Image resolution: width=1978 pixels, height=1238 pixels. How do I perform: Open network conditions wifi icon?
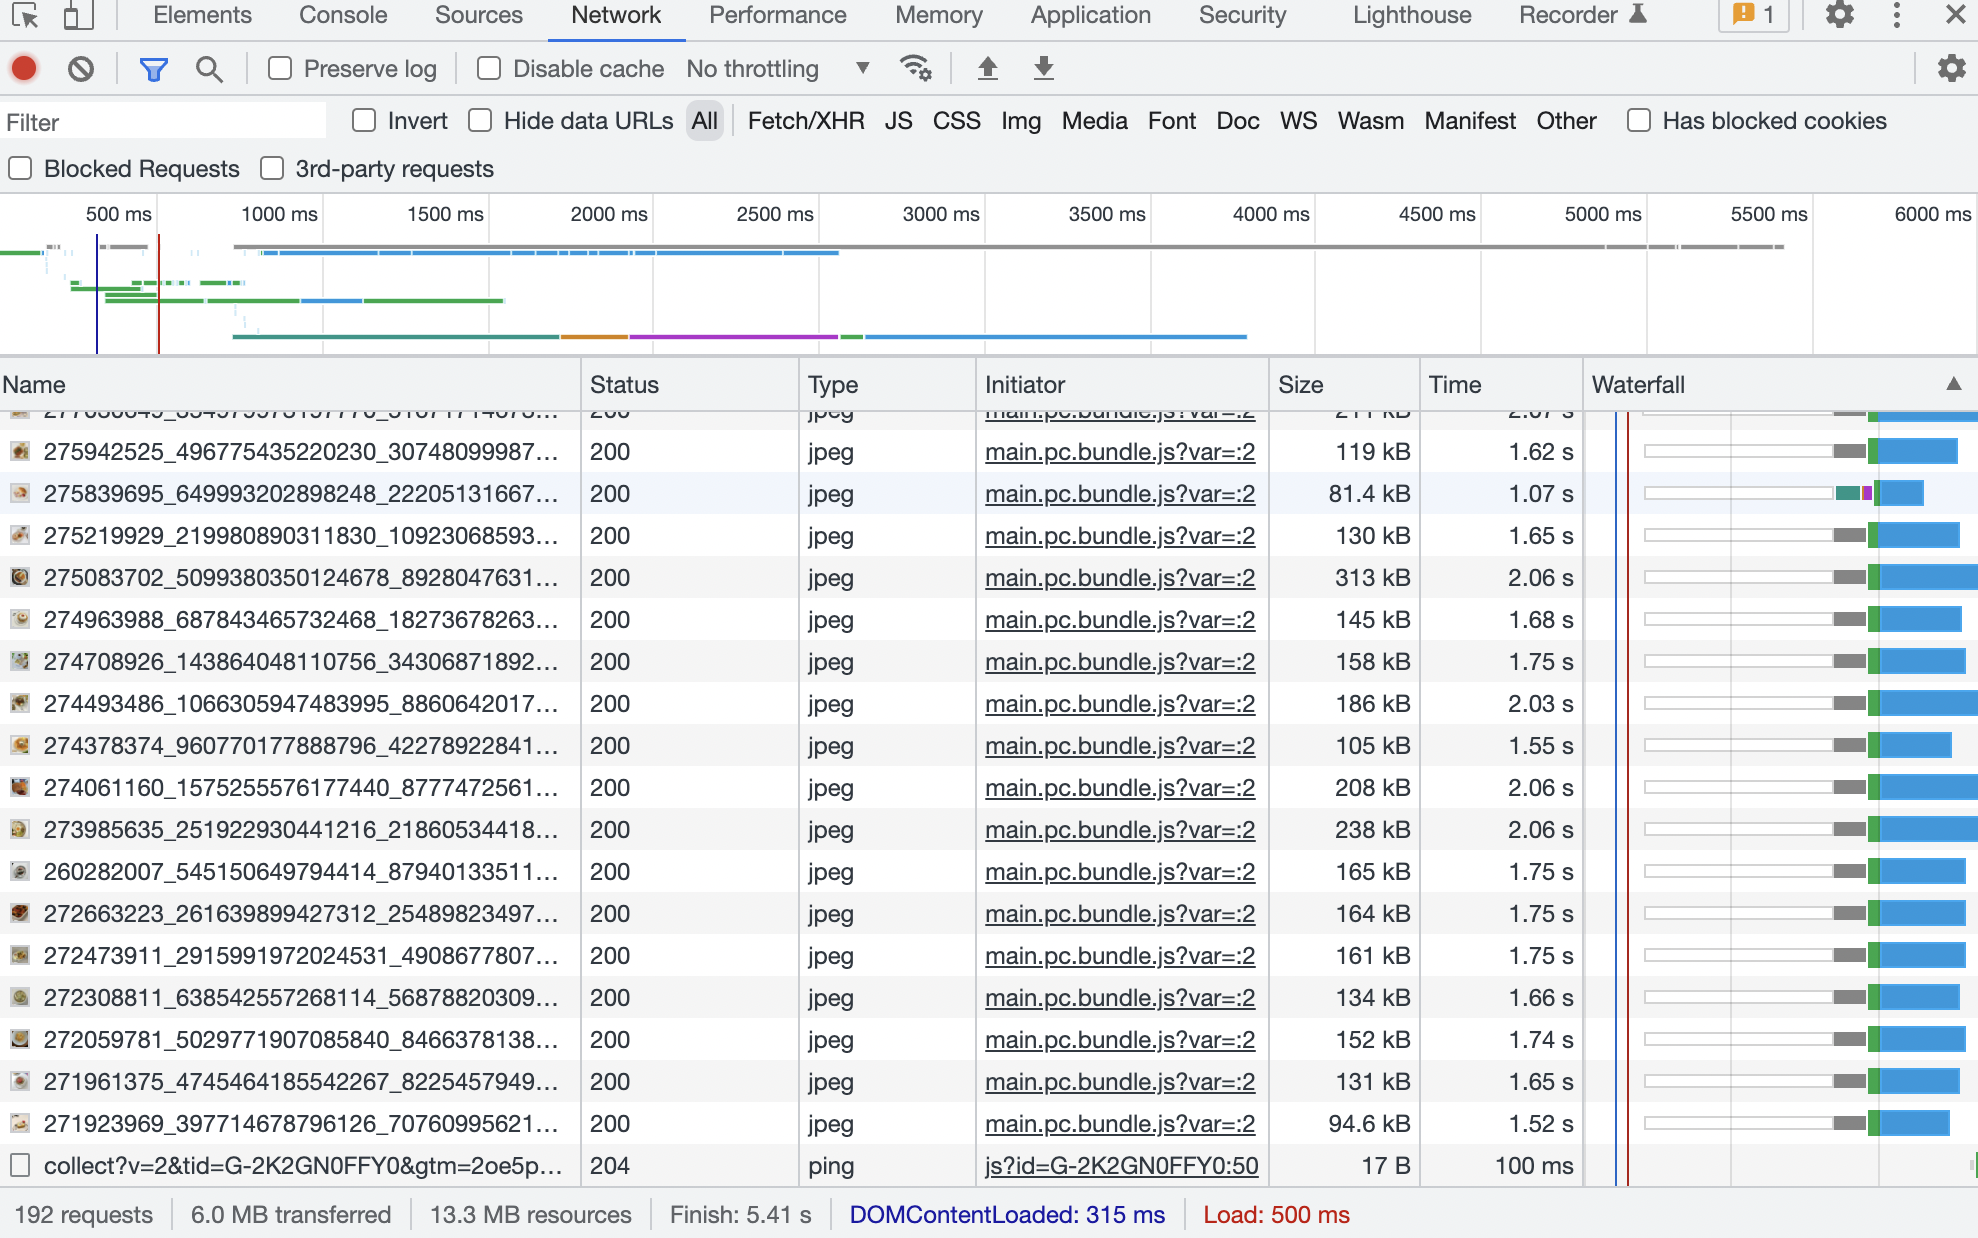click(915, 69)
